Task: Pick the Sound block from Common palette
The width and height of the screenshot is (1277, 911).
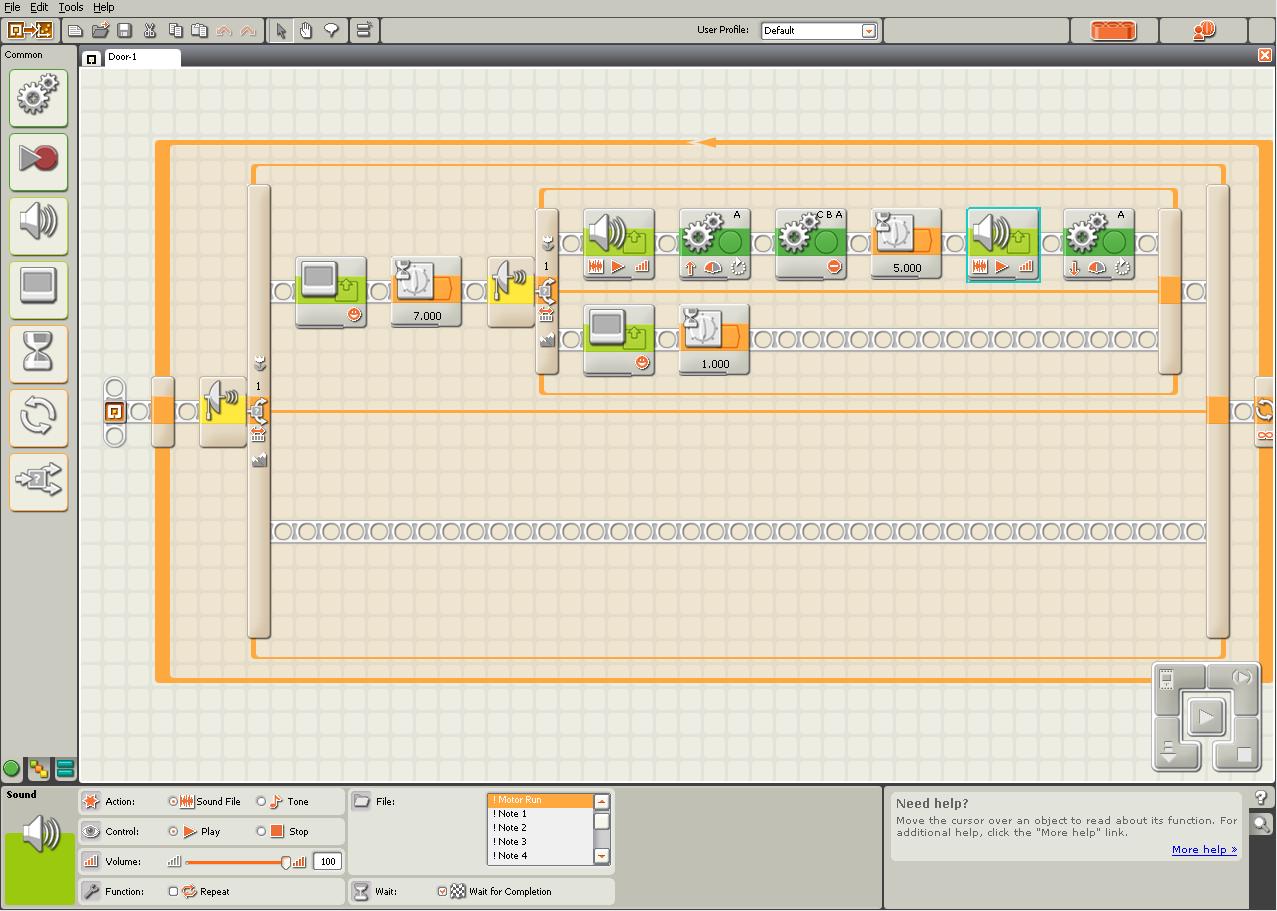Action: (38, 224)
